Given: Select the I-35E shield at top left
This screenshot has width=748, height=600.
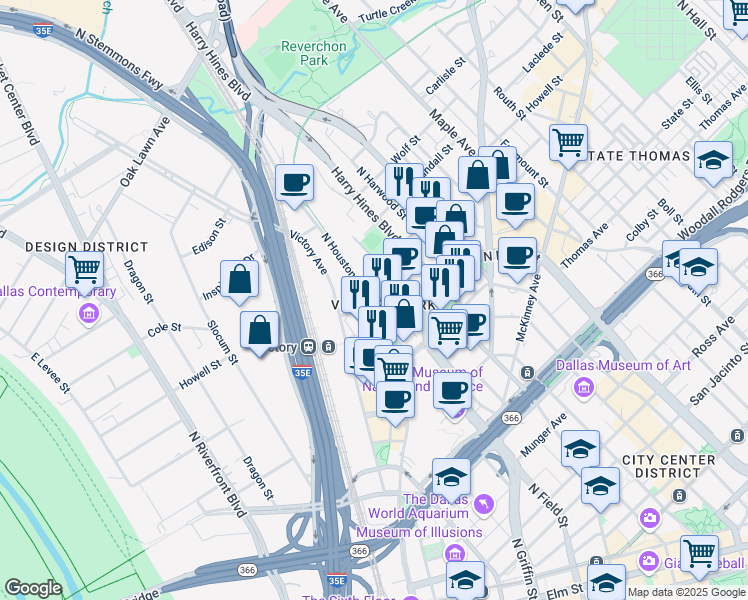Looking at the screenshot, I should pyautogui.click(x=43, y=30).
